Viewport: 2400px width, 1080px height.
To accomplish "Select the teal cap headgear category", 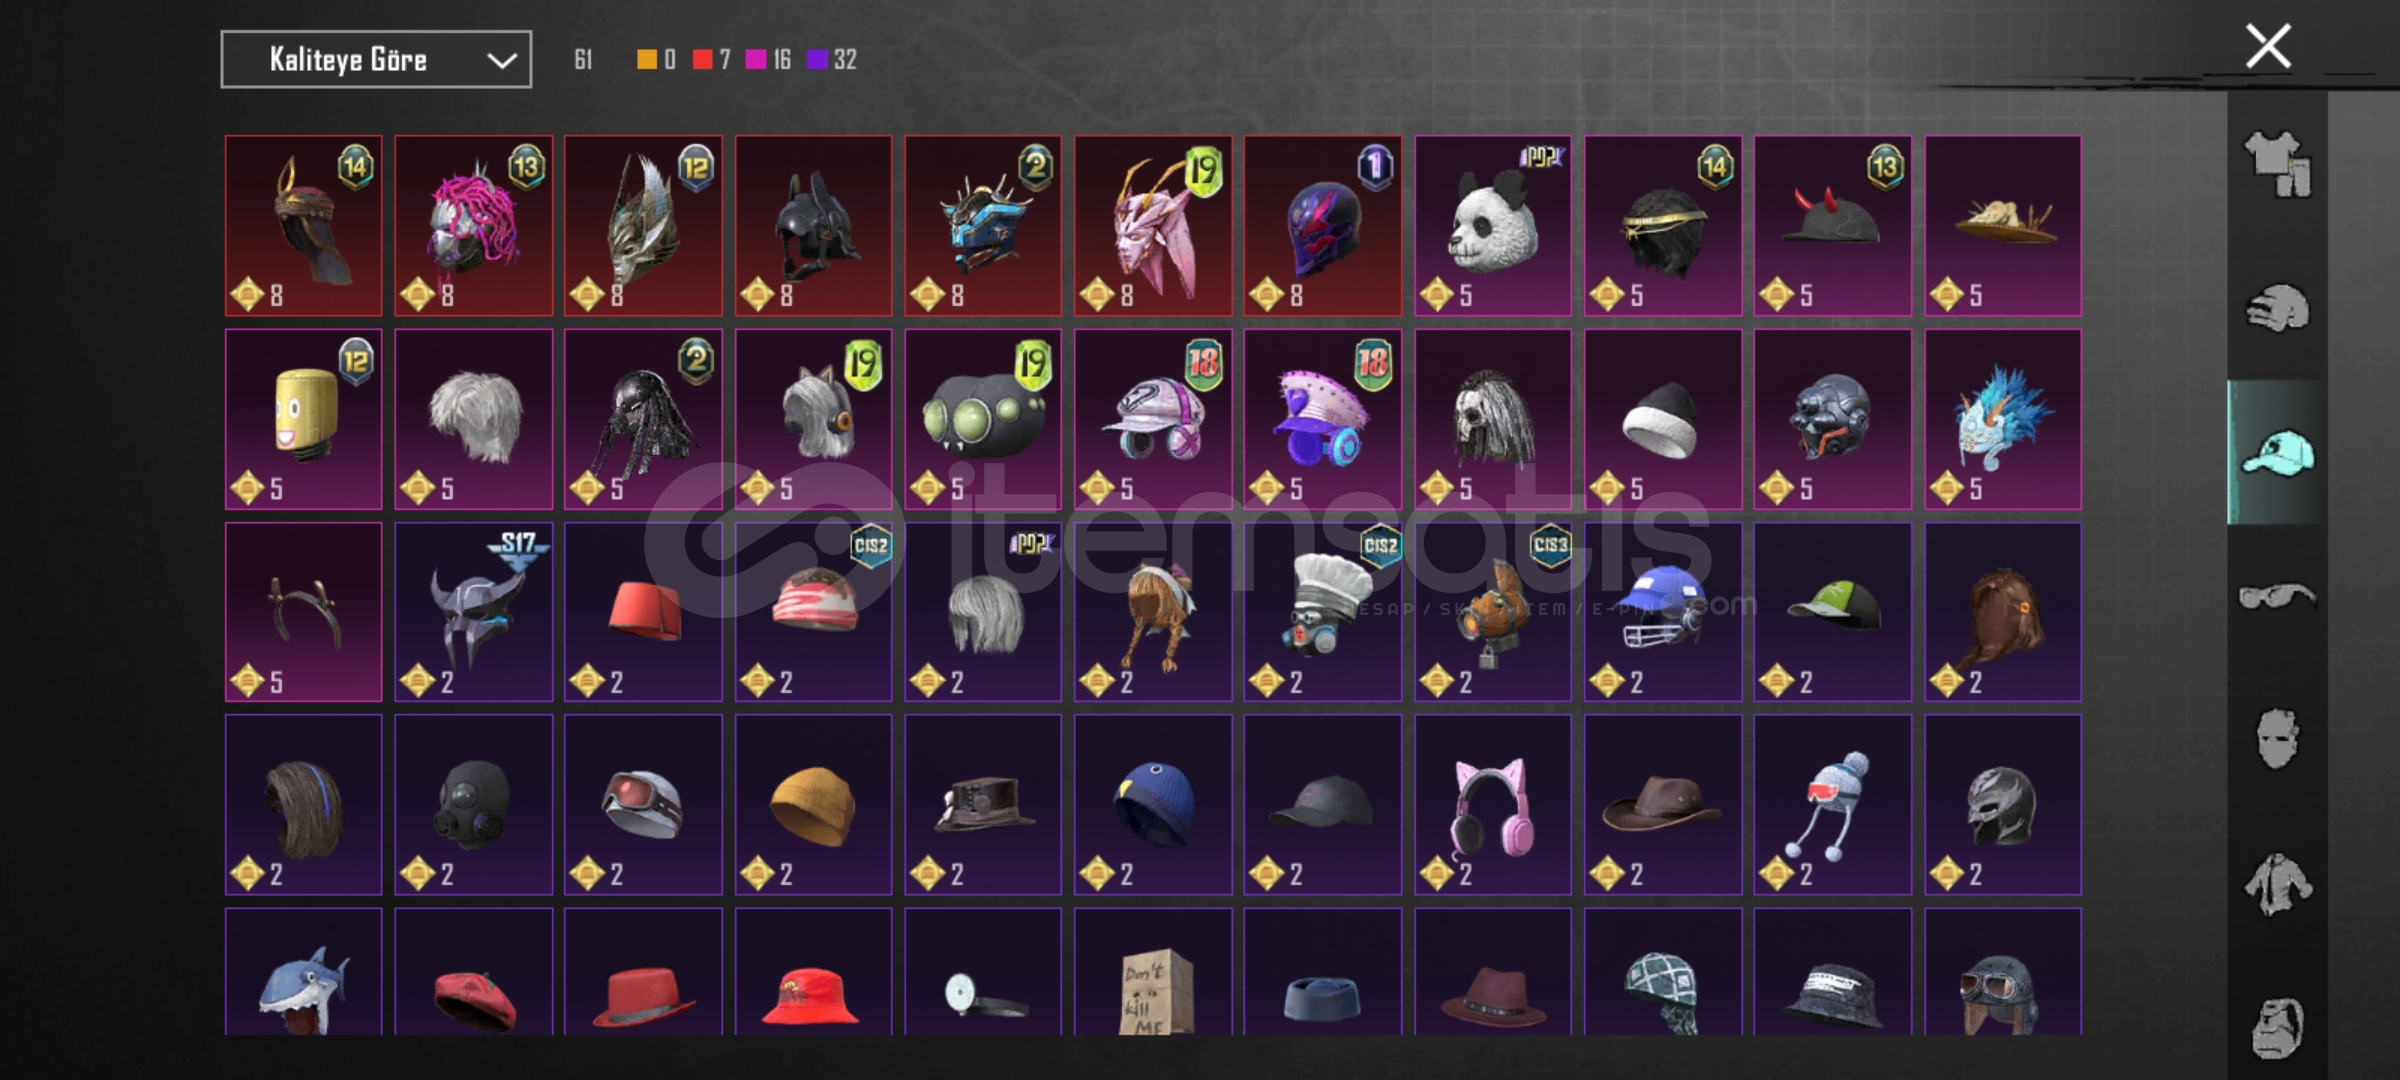I will click(x=2277, y=453).
